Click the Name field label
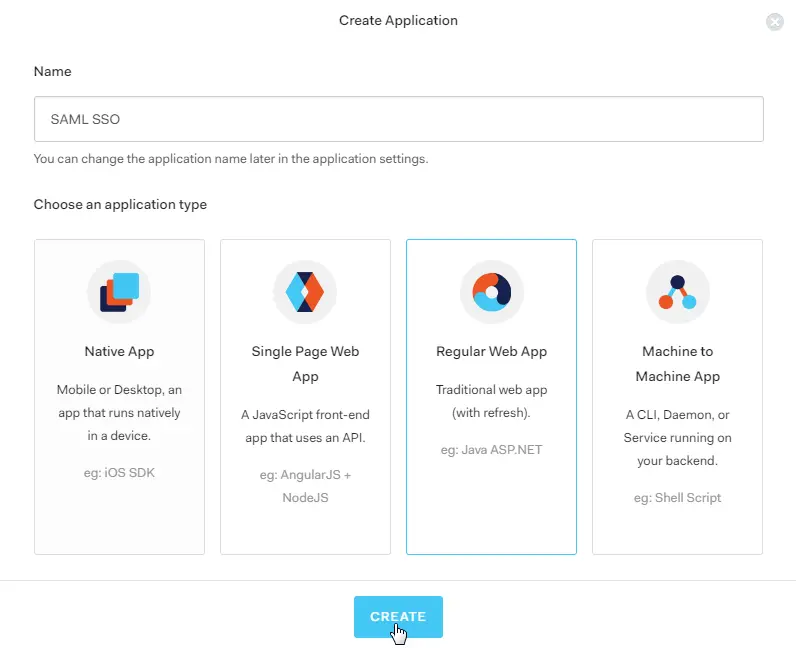 53,72
